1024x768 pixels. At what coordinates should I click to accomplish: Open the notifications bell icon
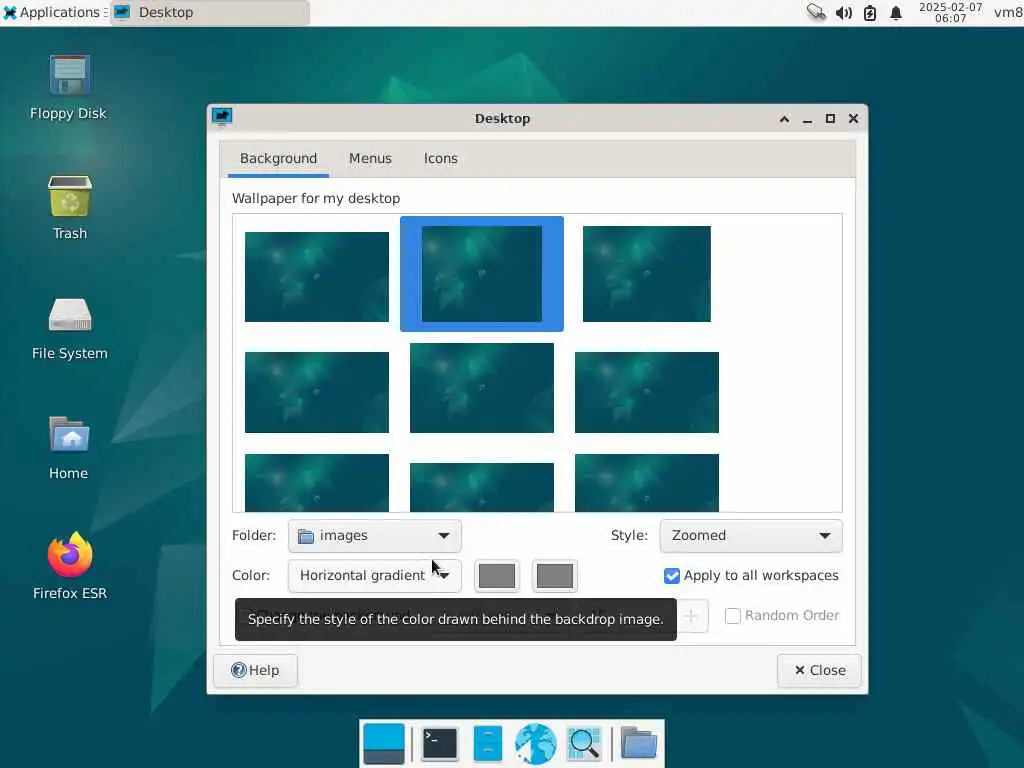896,13
